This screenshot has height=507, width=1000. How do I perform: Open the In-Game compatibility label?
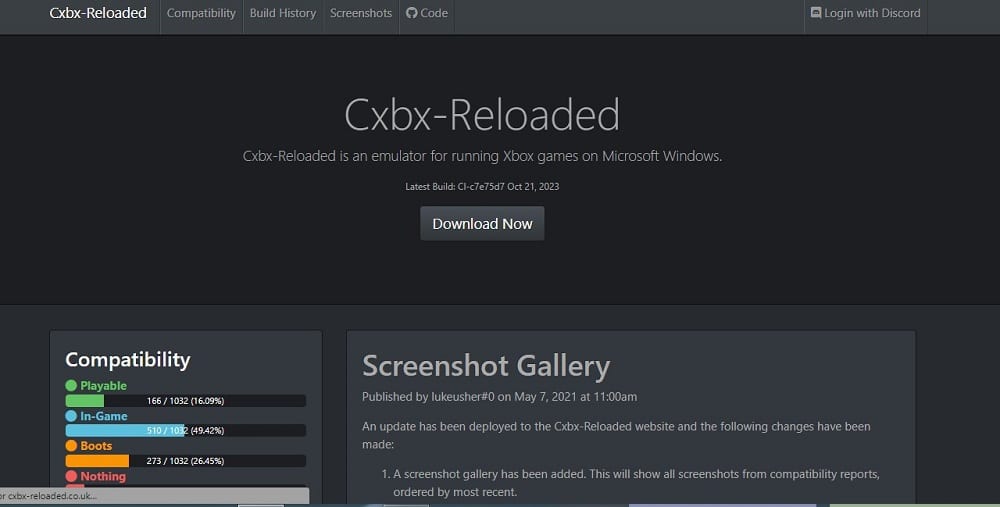coord(104,416)
